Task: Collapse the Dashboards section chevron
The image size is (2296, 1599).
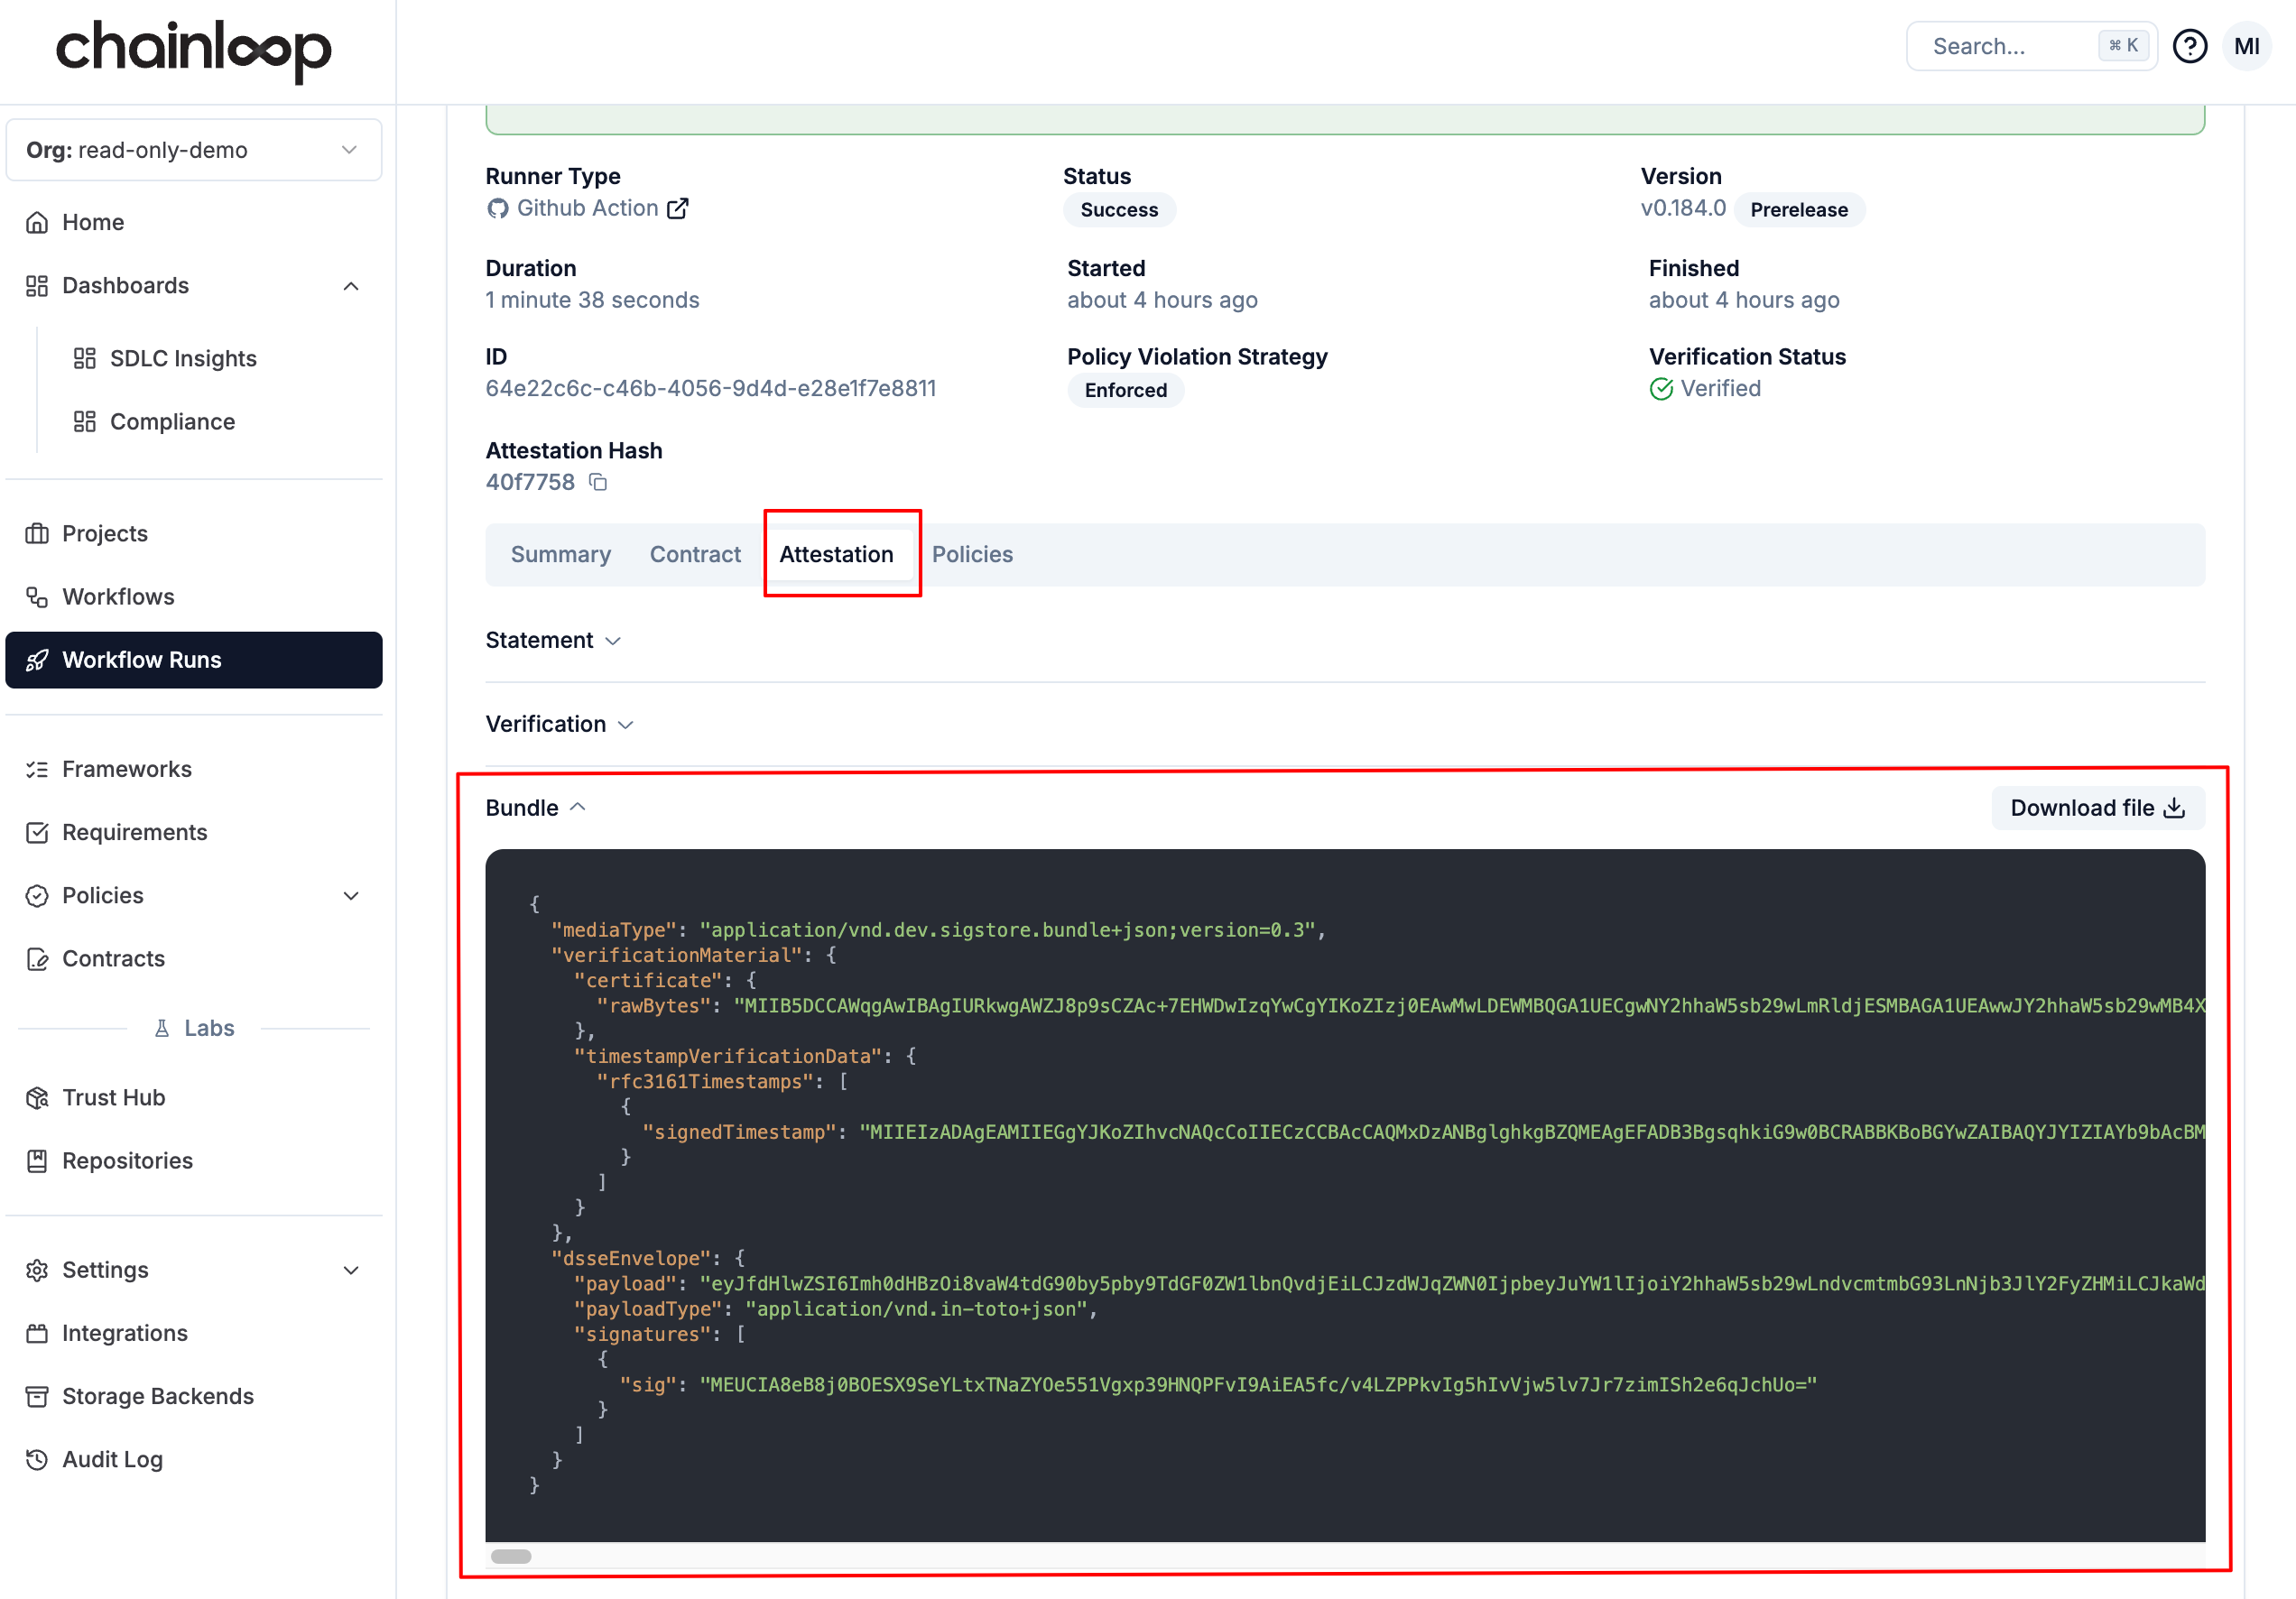Action: point(351,286)
